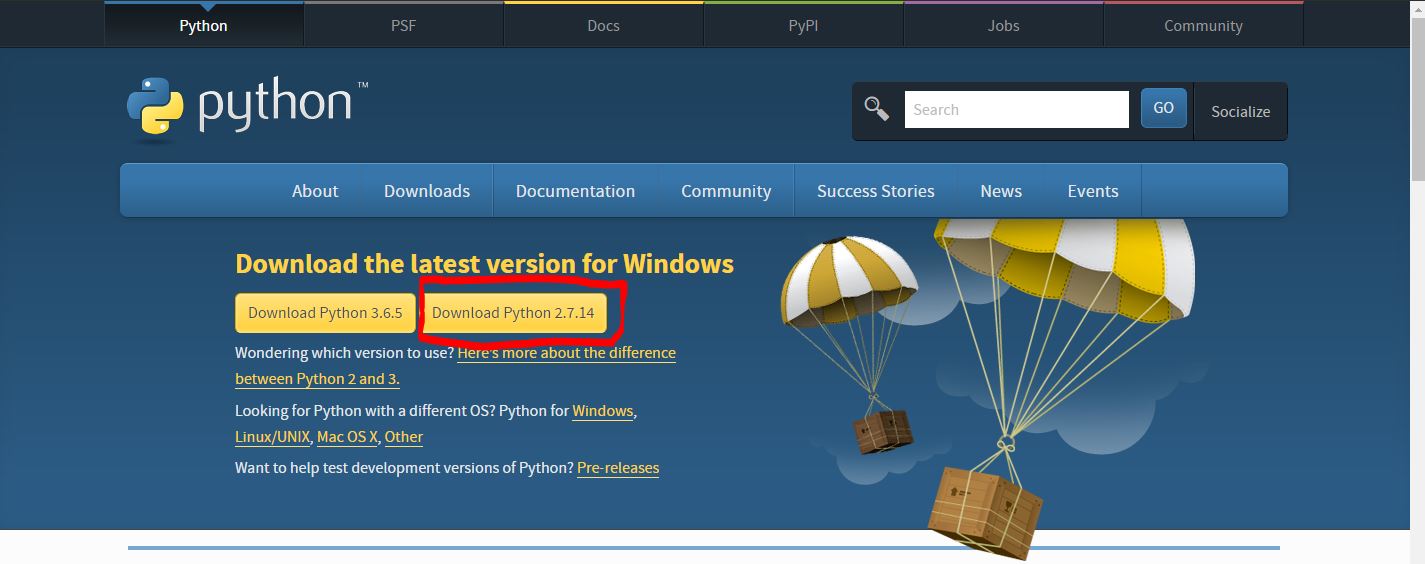1425x564 pixels.
Task: Click the magnifying glass search icon
Action: (x=877, y=109)
